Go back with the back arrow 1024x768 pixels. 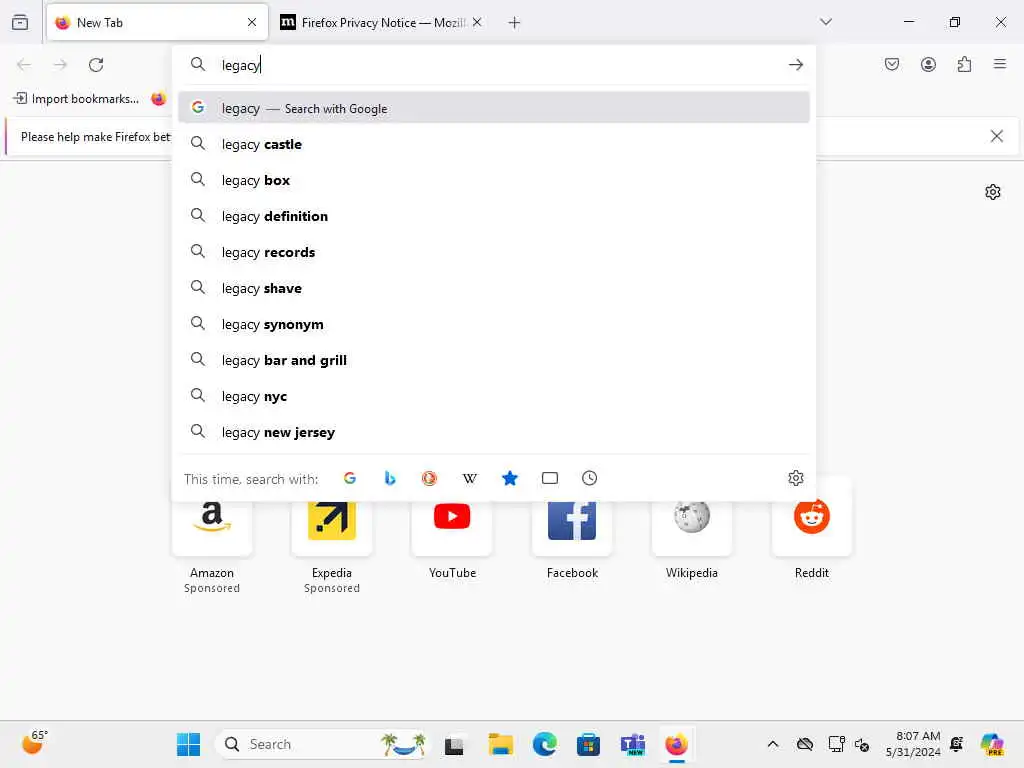click(x=24, y=65)
